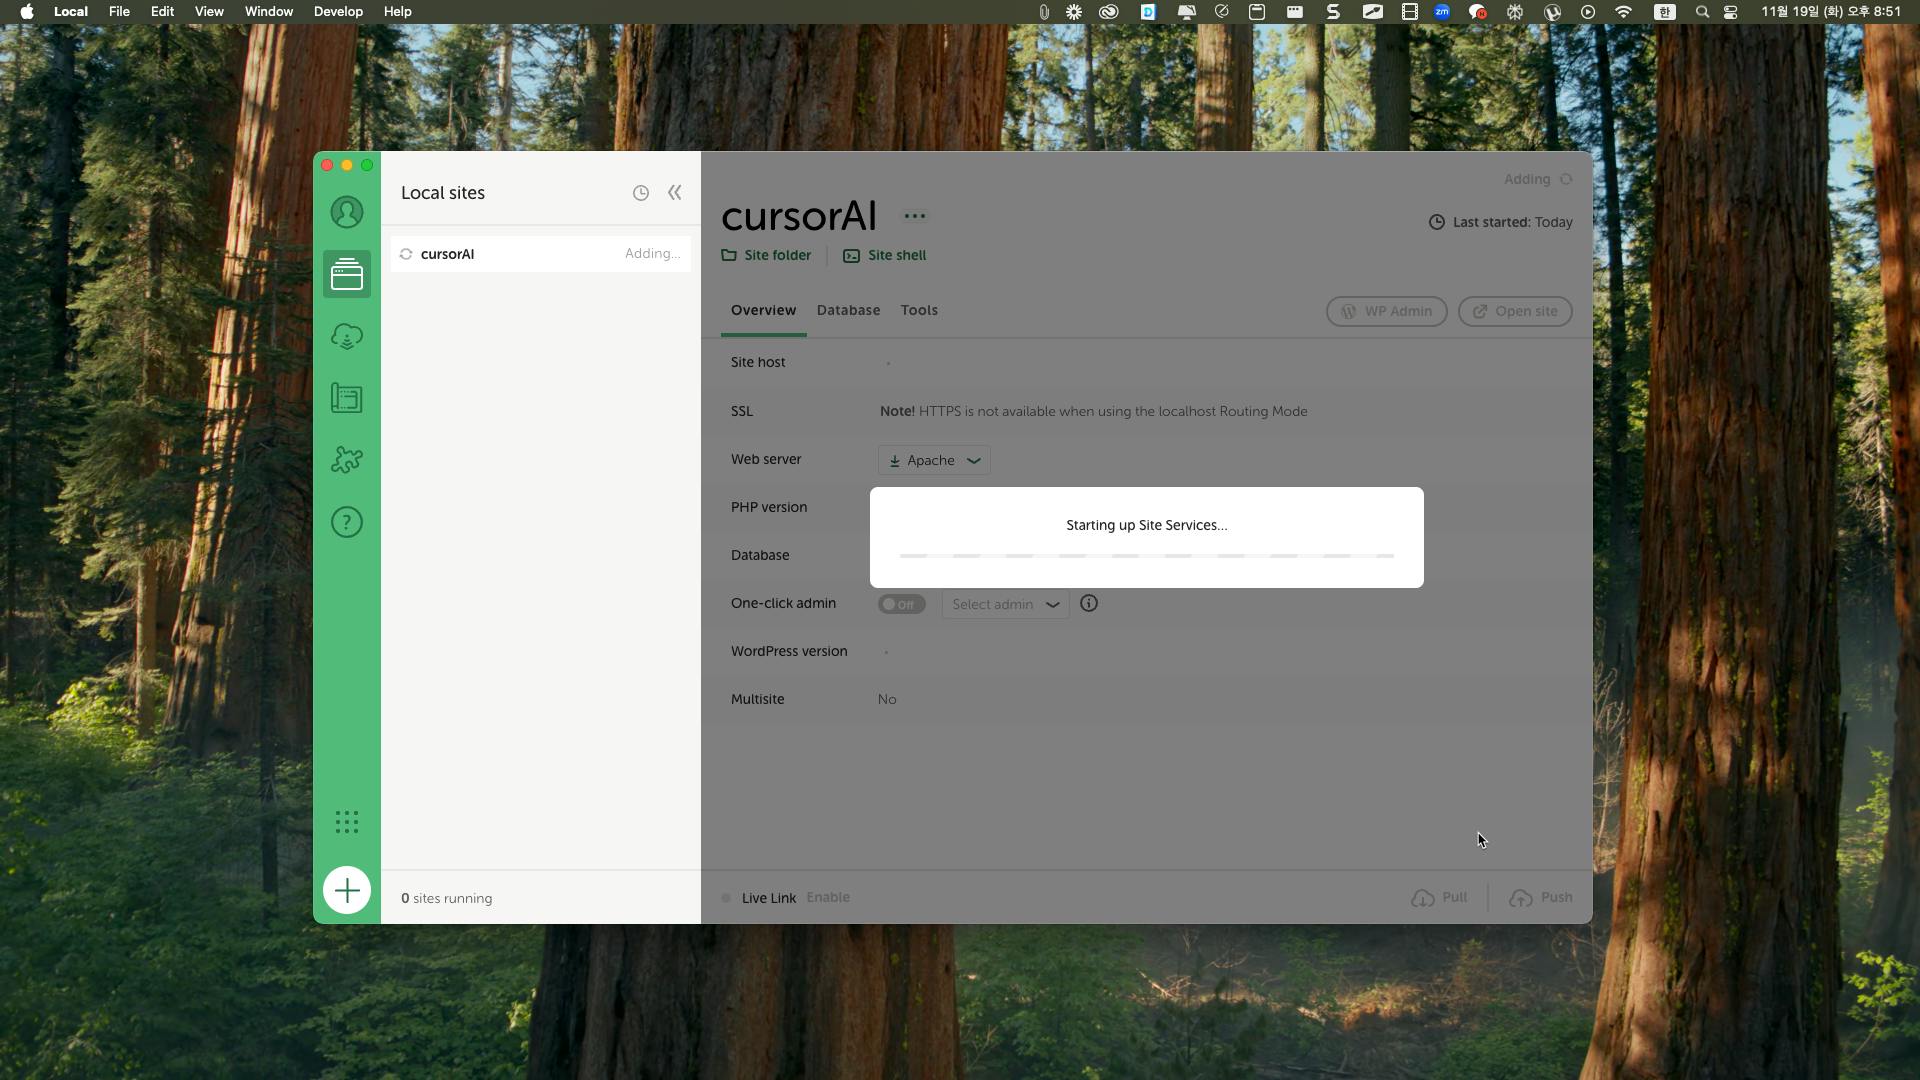Toggle the One-click admin switch
Image resolution: width=1920 pixels, height=1080 pixels.
click(901, 604)
